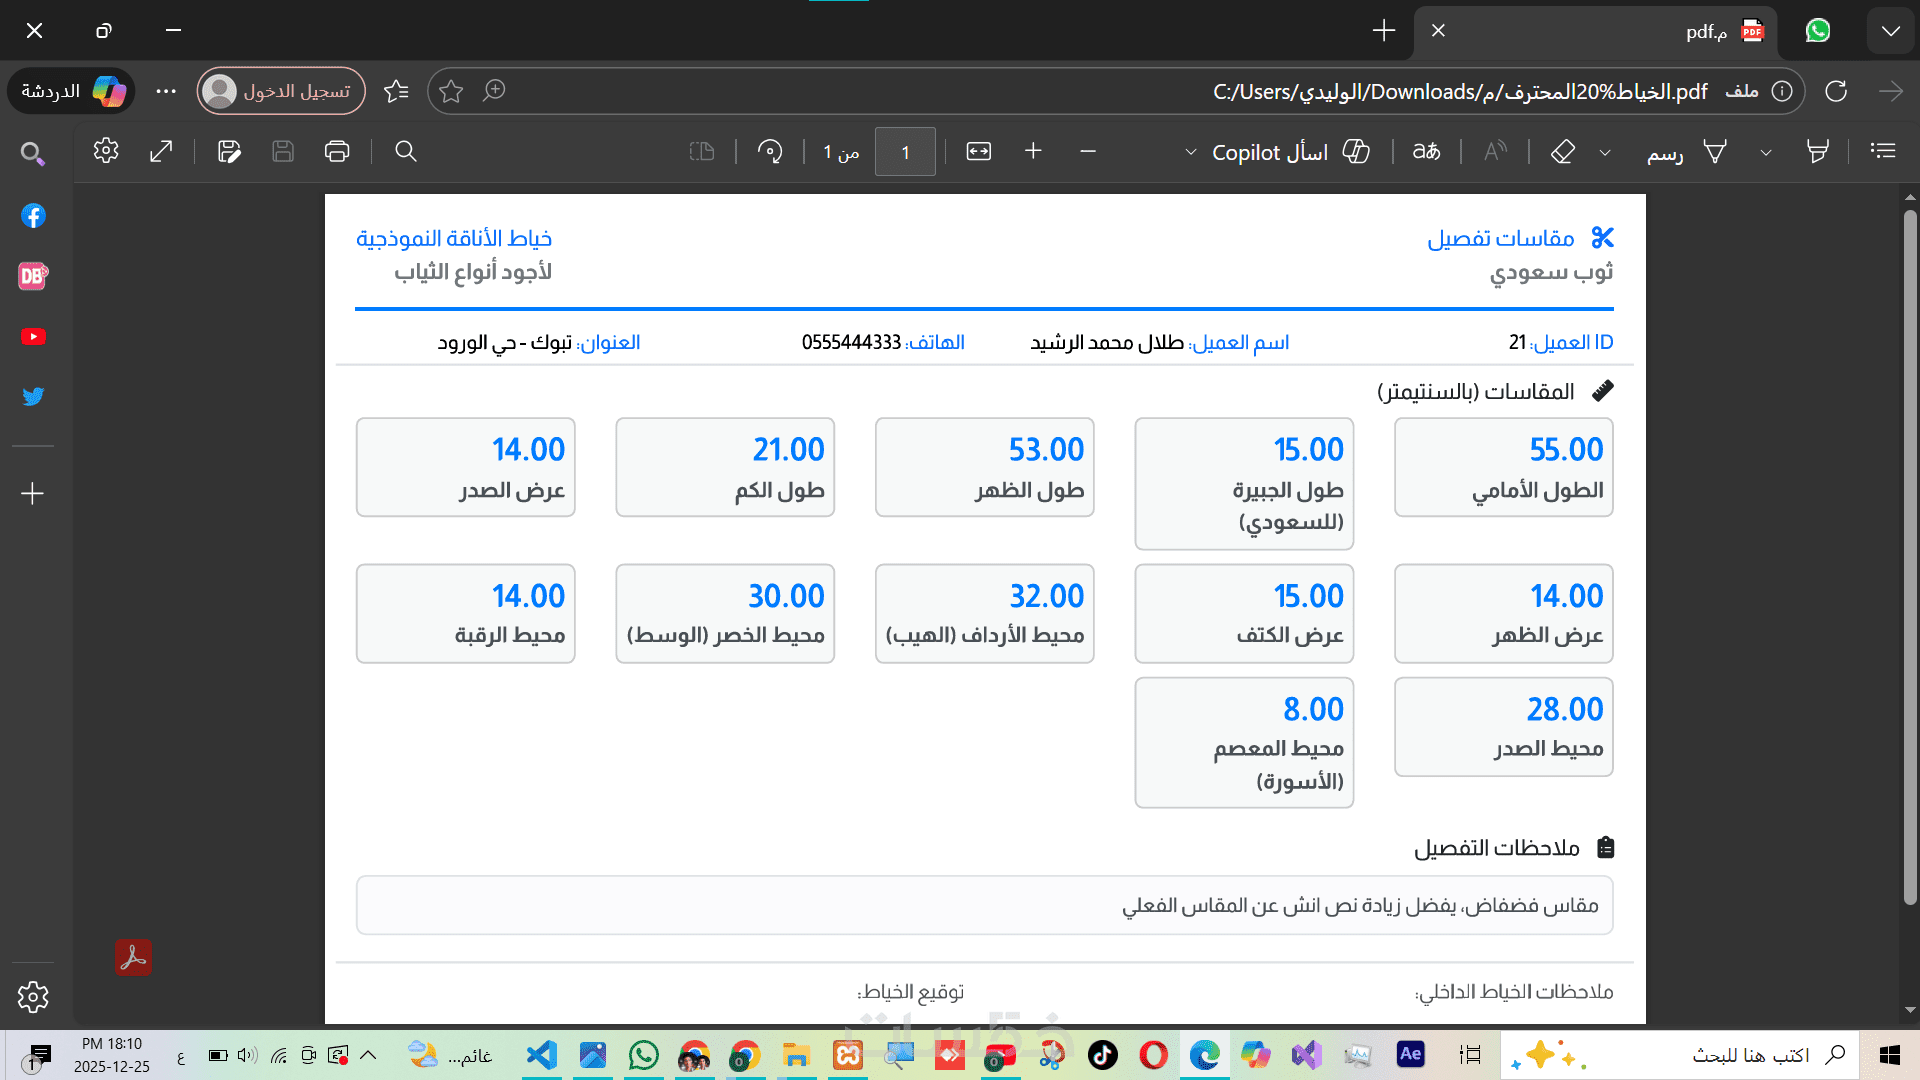Open Facebook from the sidebar
This screenshot has height=1080, width=1920.
click(x=33, y=216)
